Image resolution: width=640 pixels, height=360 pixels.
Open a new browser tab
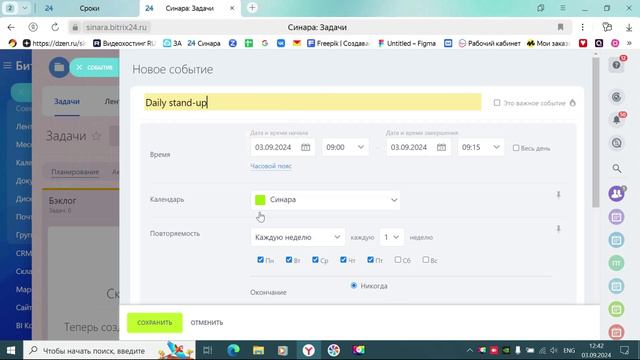click(252, 8)
